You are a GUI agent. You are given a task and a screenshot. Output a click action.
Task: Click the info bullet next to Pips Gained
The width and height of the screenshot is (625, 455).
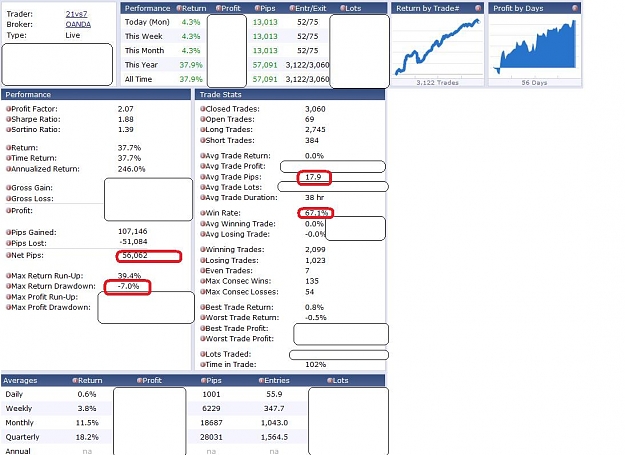click(8, 232)
